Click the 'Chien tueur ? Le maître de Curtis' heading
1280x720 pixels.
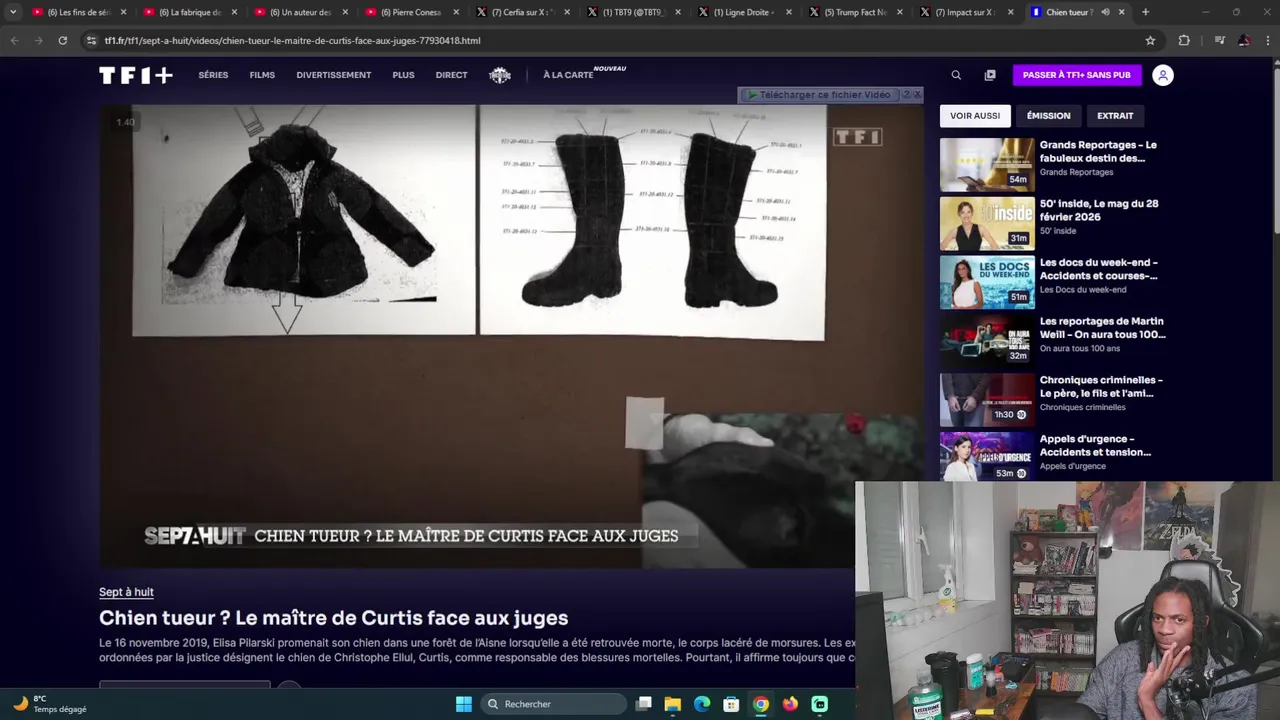pos(333,618)
